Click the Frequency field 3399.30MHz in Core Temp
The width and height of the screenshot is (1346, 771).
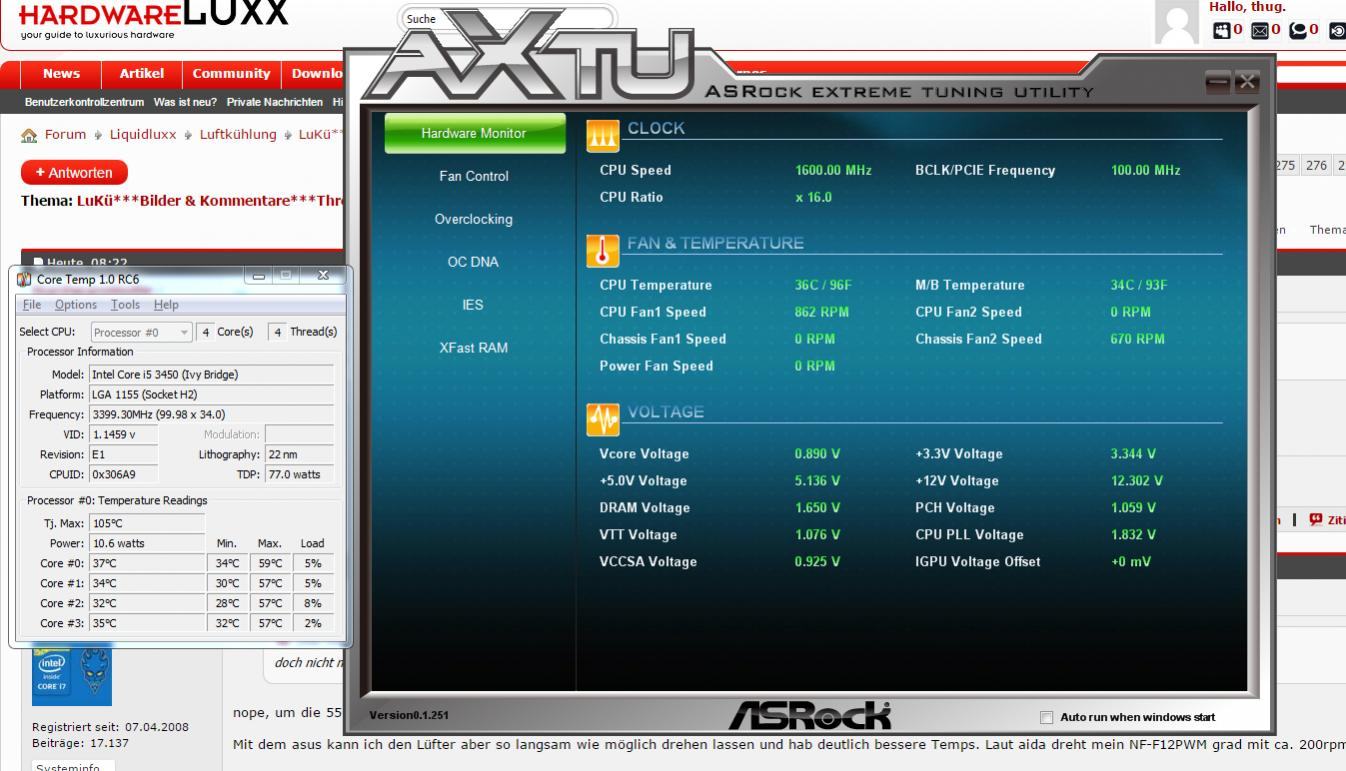pos(211,414)
